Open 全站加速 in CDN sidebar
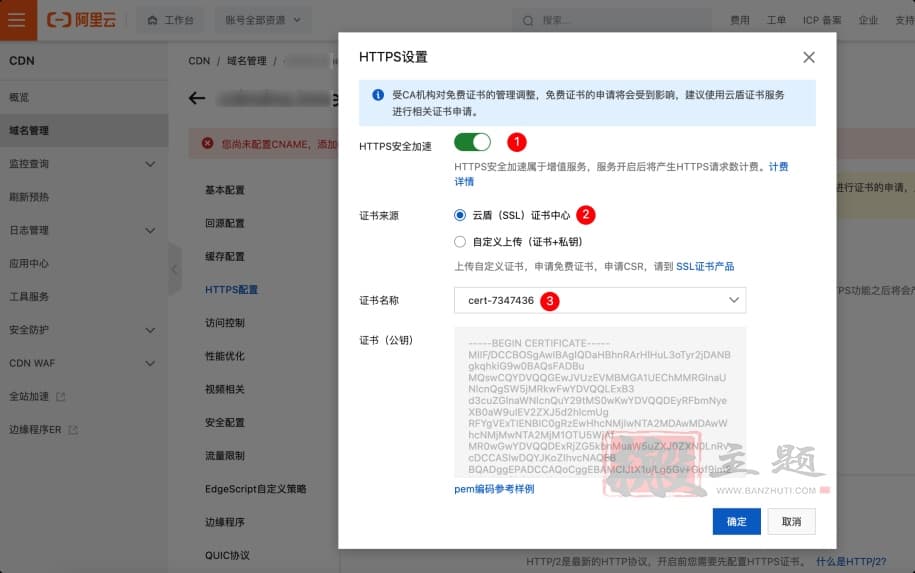Image resolution: width=915 pixels, height=573 pixels. (29, 397)
